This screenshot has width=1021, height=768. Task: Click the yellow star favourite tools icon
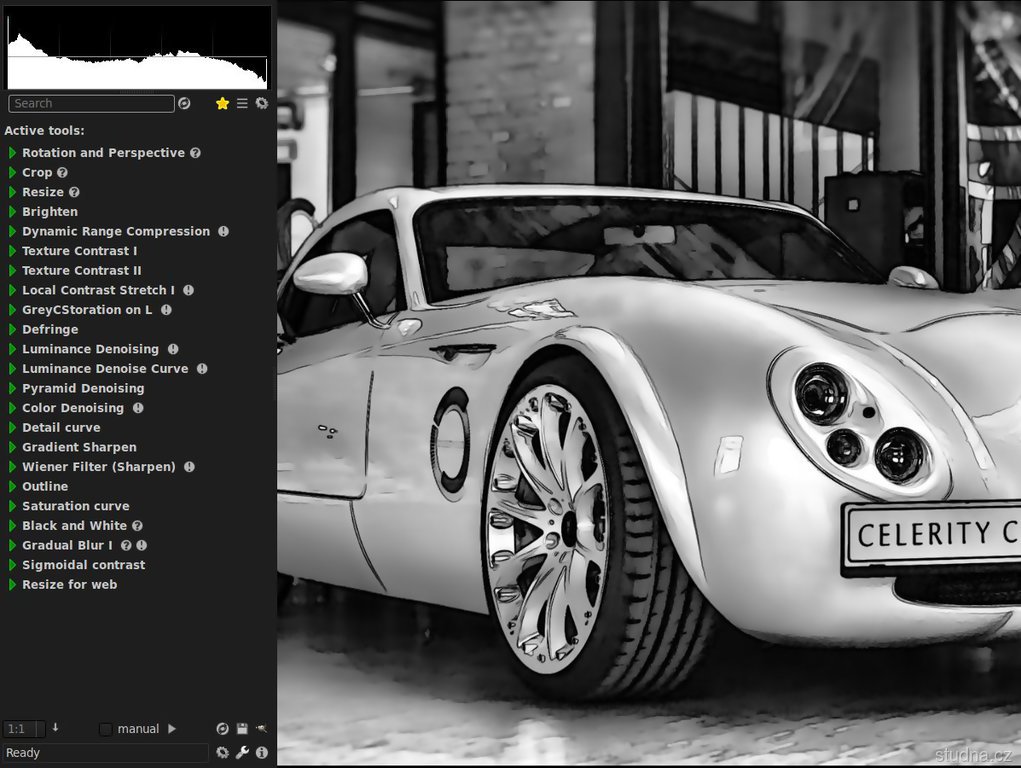point(223,103)
